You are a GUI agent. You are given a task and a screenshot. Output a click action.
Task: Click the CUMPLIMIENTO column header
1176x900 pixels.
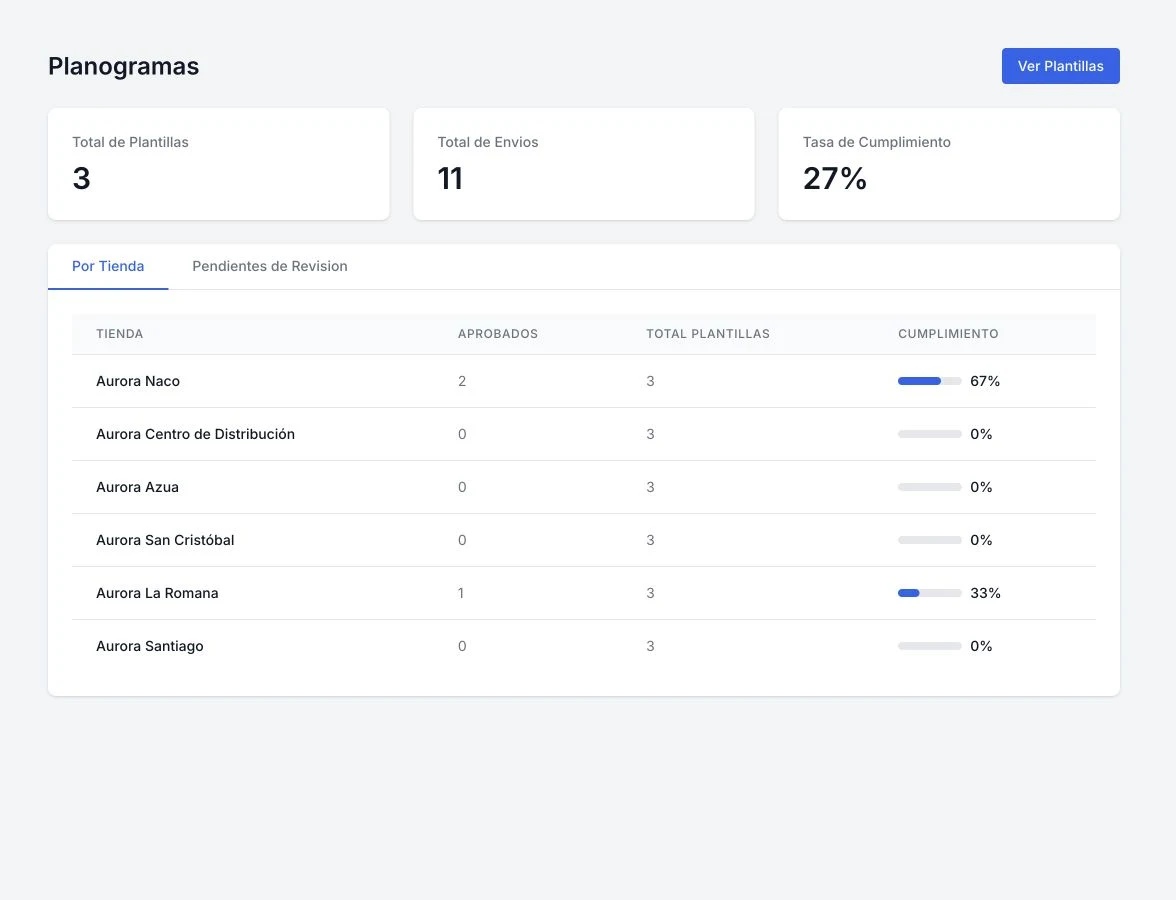click(x=948, y=334)
